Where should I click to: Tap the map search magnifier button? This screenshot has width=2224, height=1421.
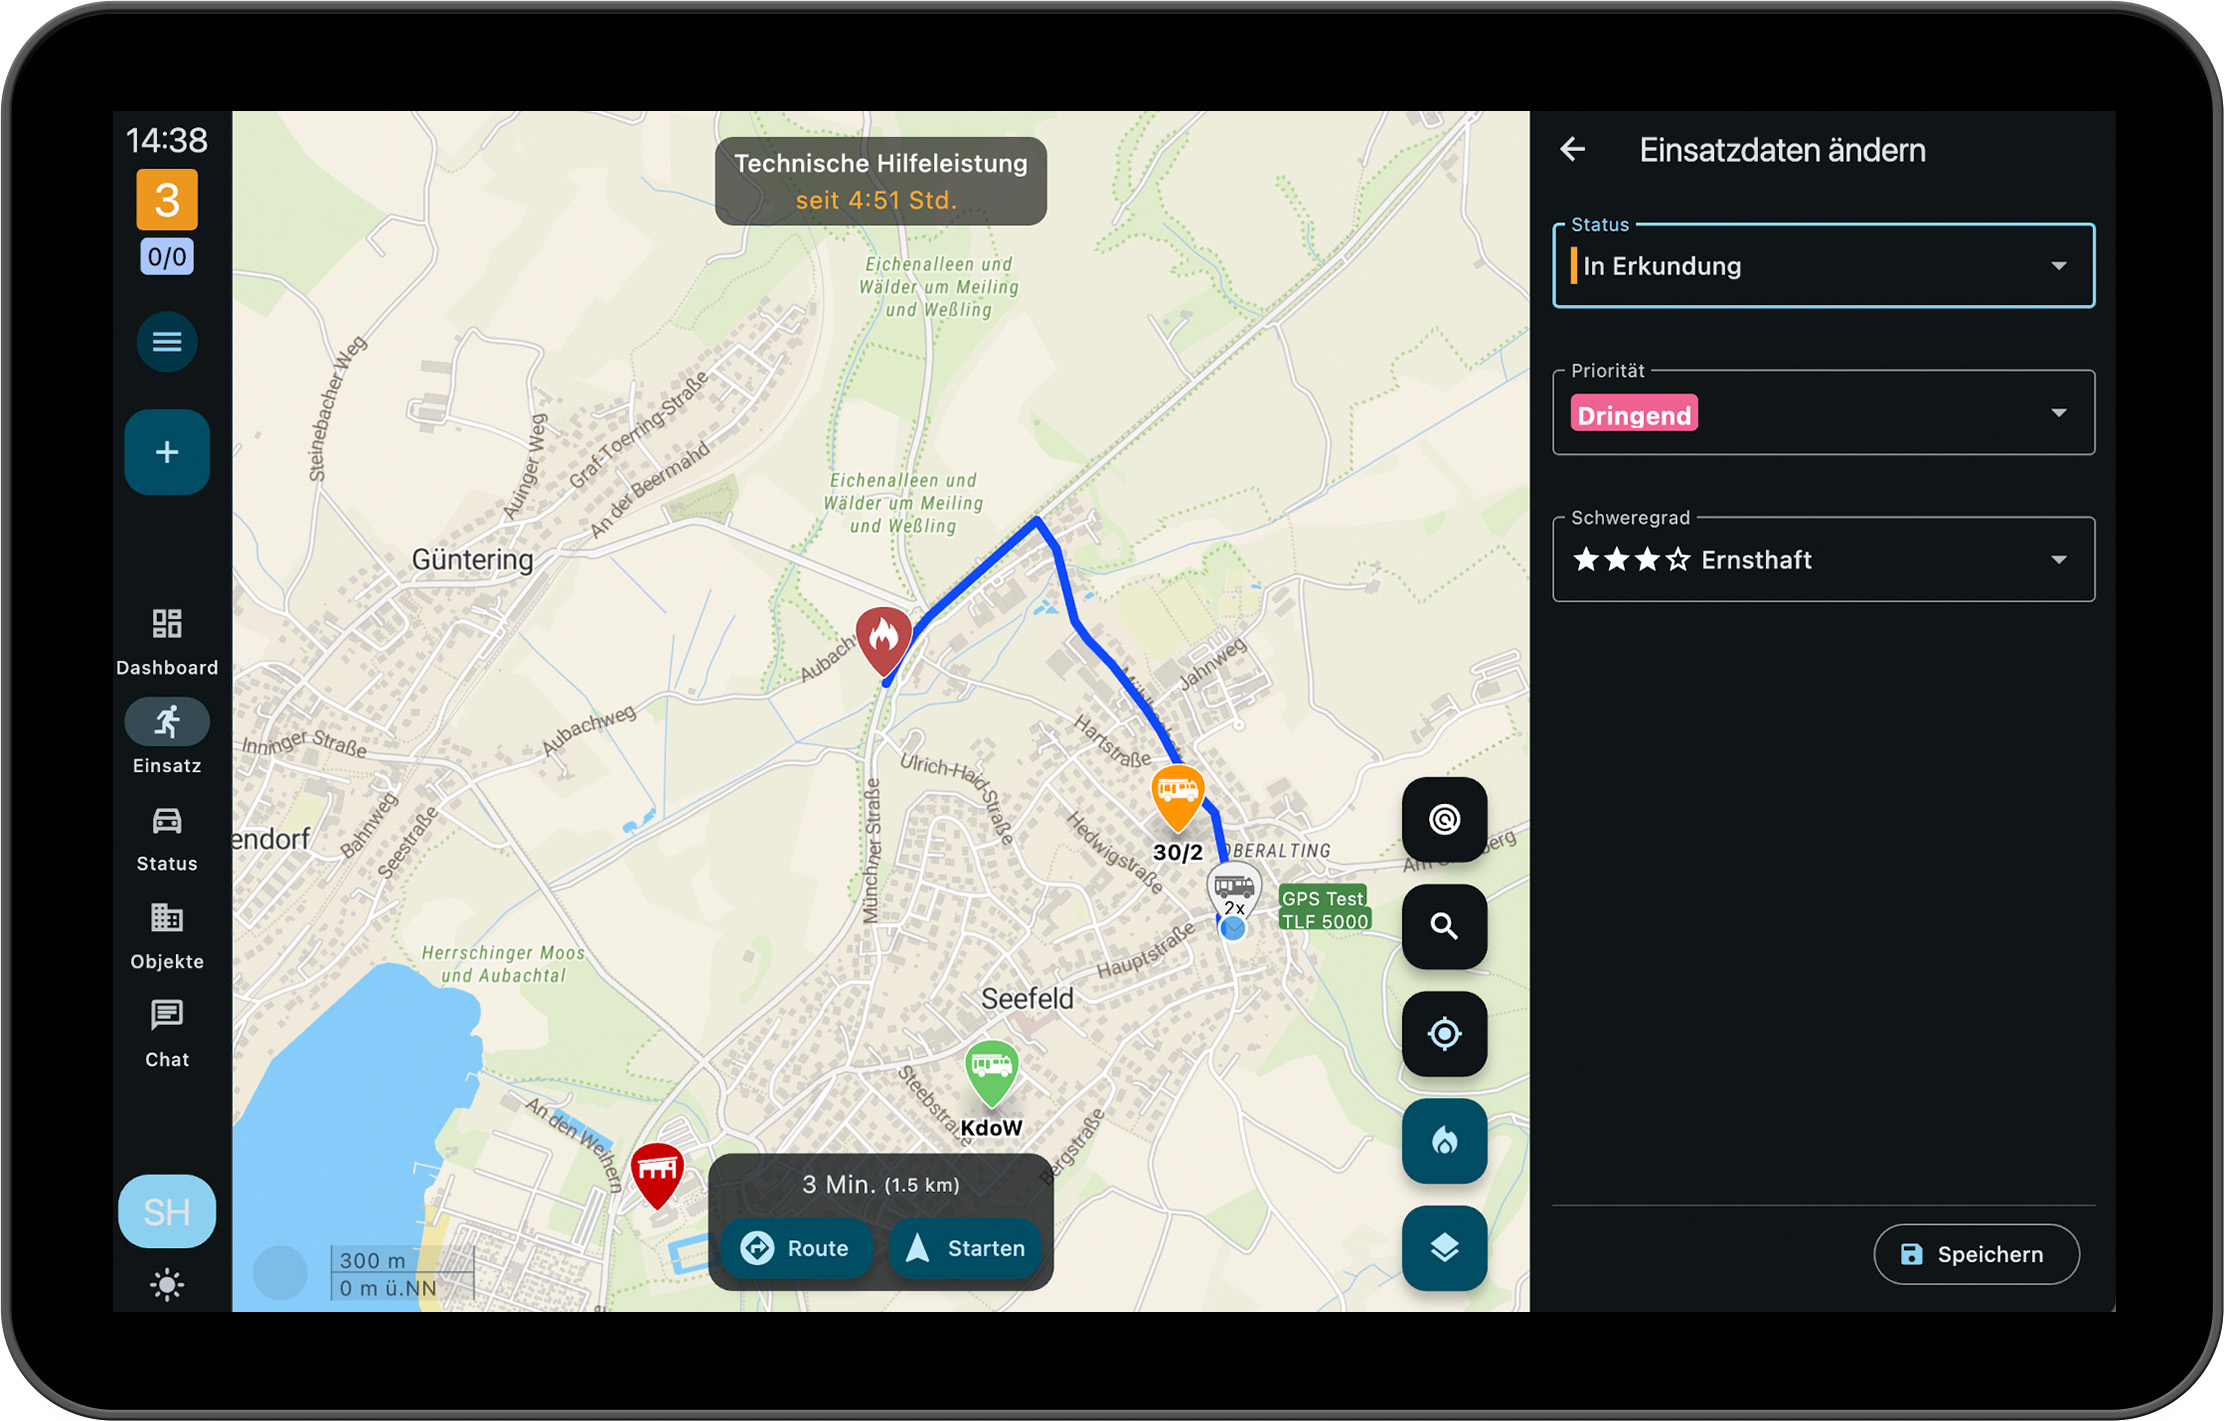pos(1443,926)
